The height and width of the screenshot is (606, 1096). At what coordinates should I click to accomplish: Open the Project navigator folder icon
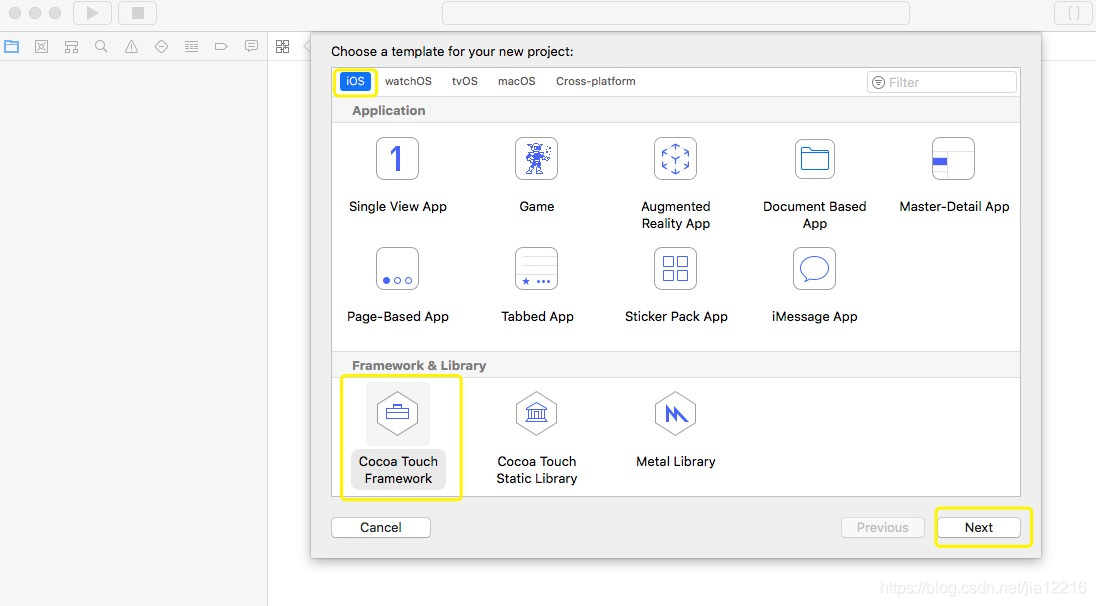(12, 47)
